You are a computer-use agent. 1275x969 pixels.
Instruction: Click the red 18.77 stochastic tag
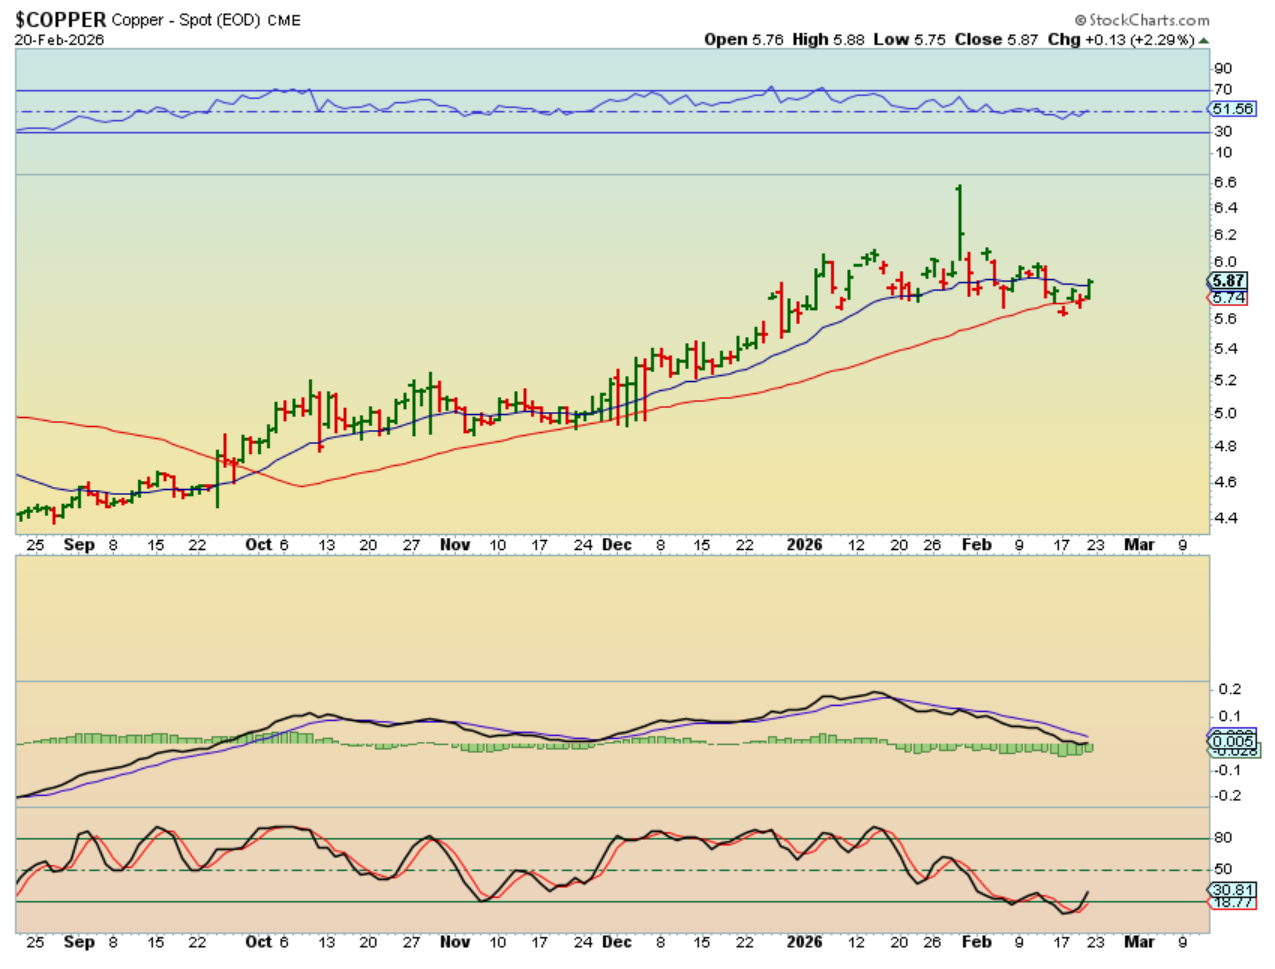[1232, 902]
